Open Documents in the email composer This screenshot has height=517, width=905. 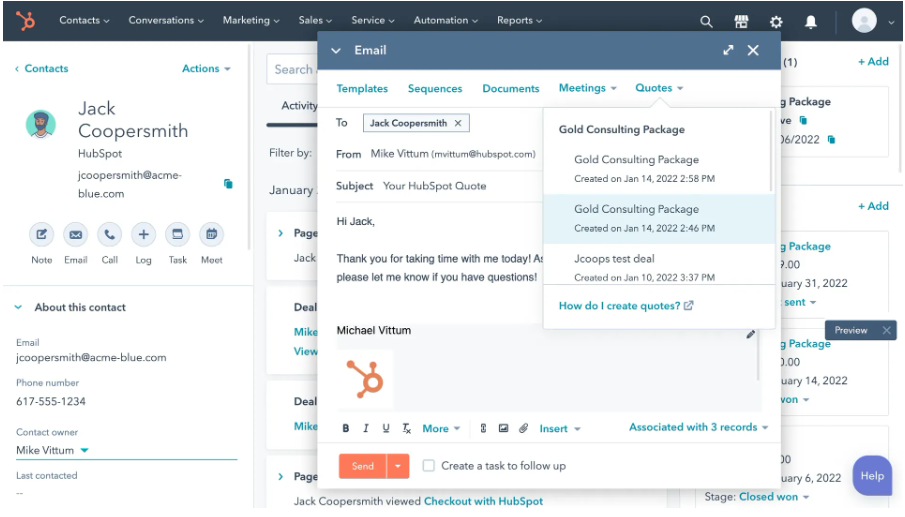(x=511, y=88)
